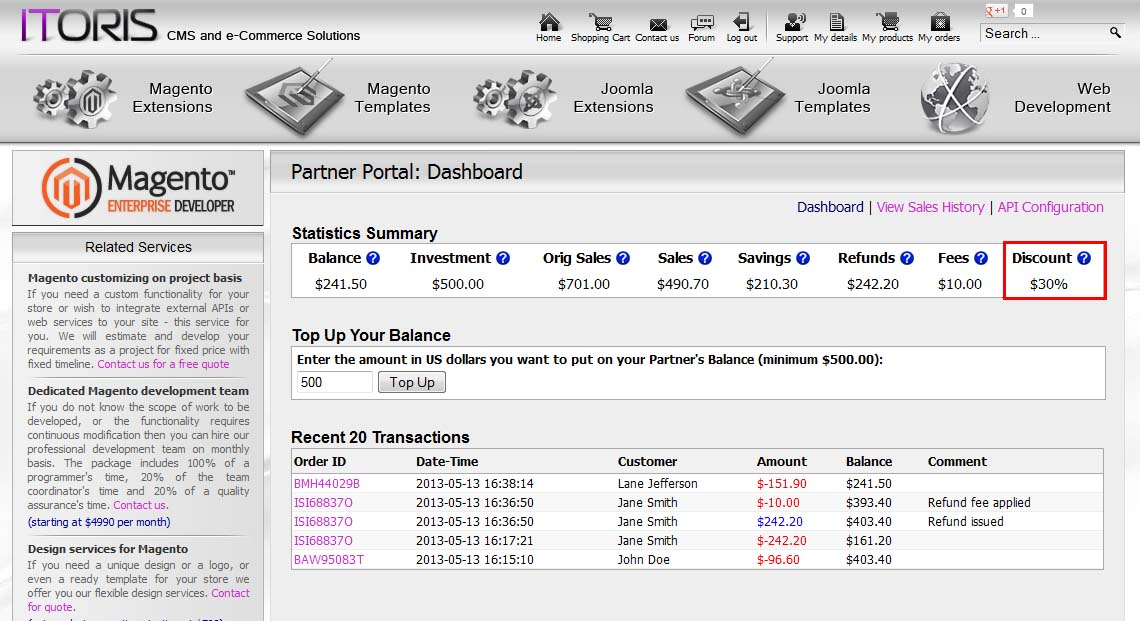Click the Google +1 button

click(995, 10)
